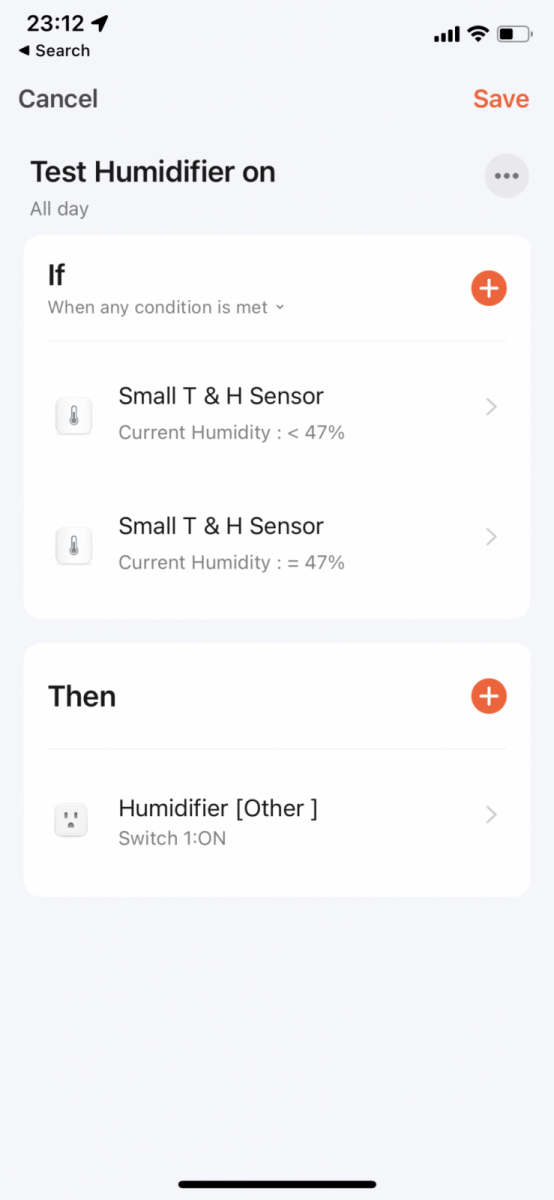Tap the thermometer icon for humidity equals 47%

point(73,545)
